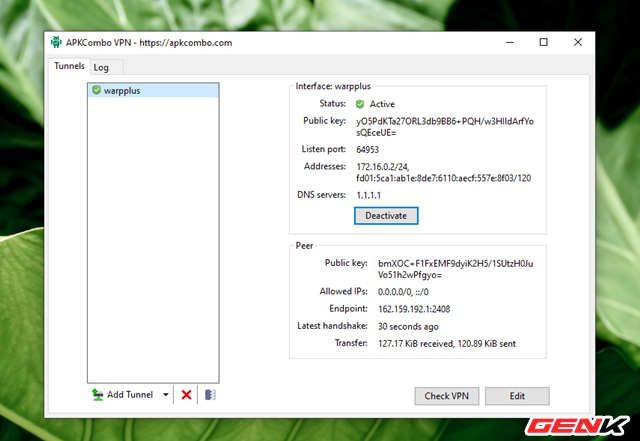Viewport: 640px width, 441px height.
Task: Click the Check VPN button
Action: 446,396
